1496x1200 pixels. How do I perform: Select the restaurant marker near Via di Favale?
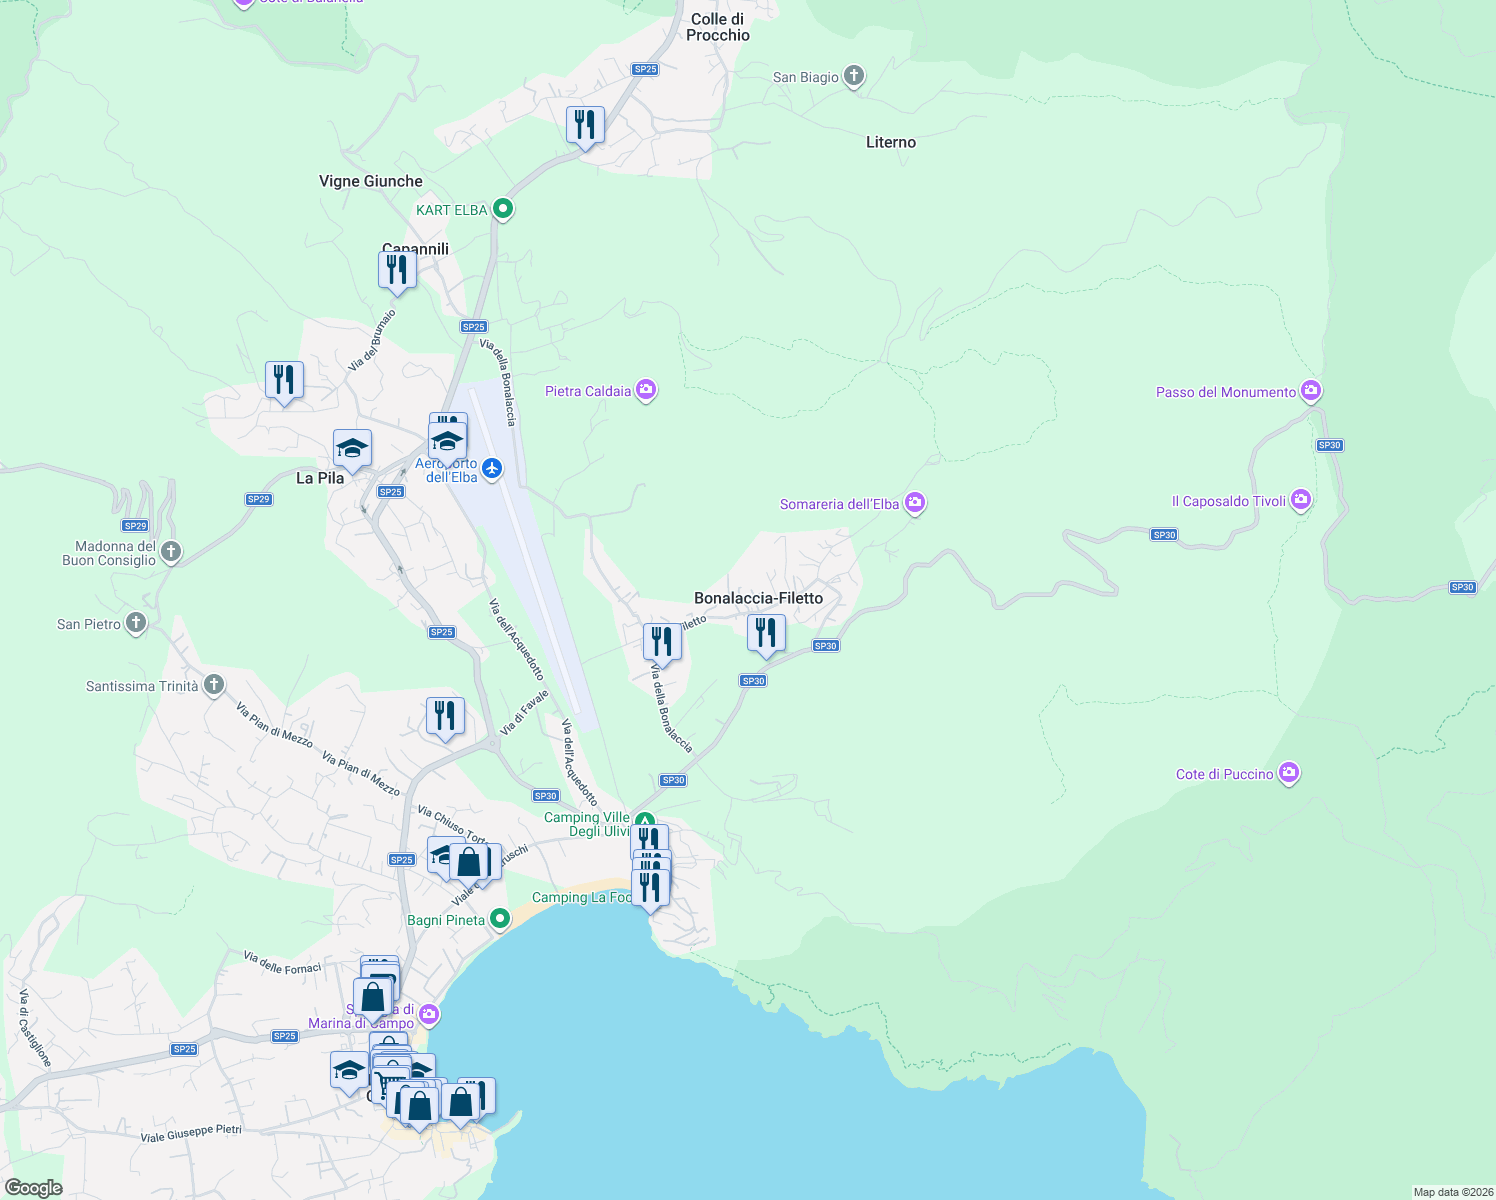point(445,717)
